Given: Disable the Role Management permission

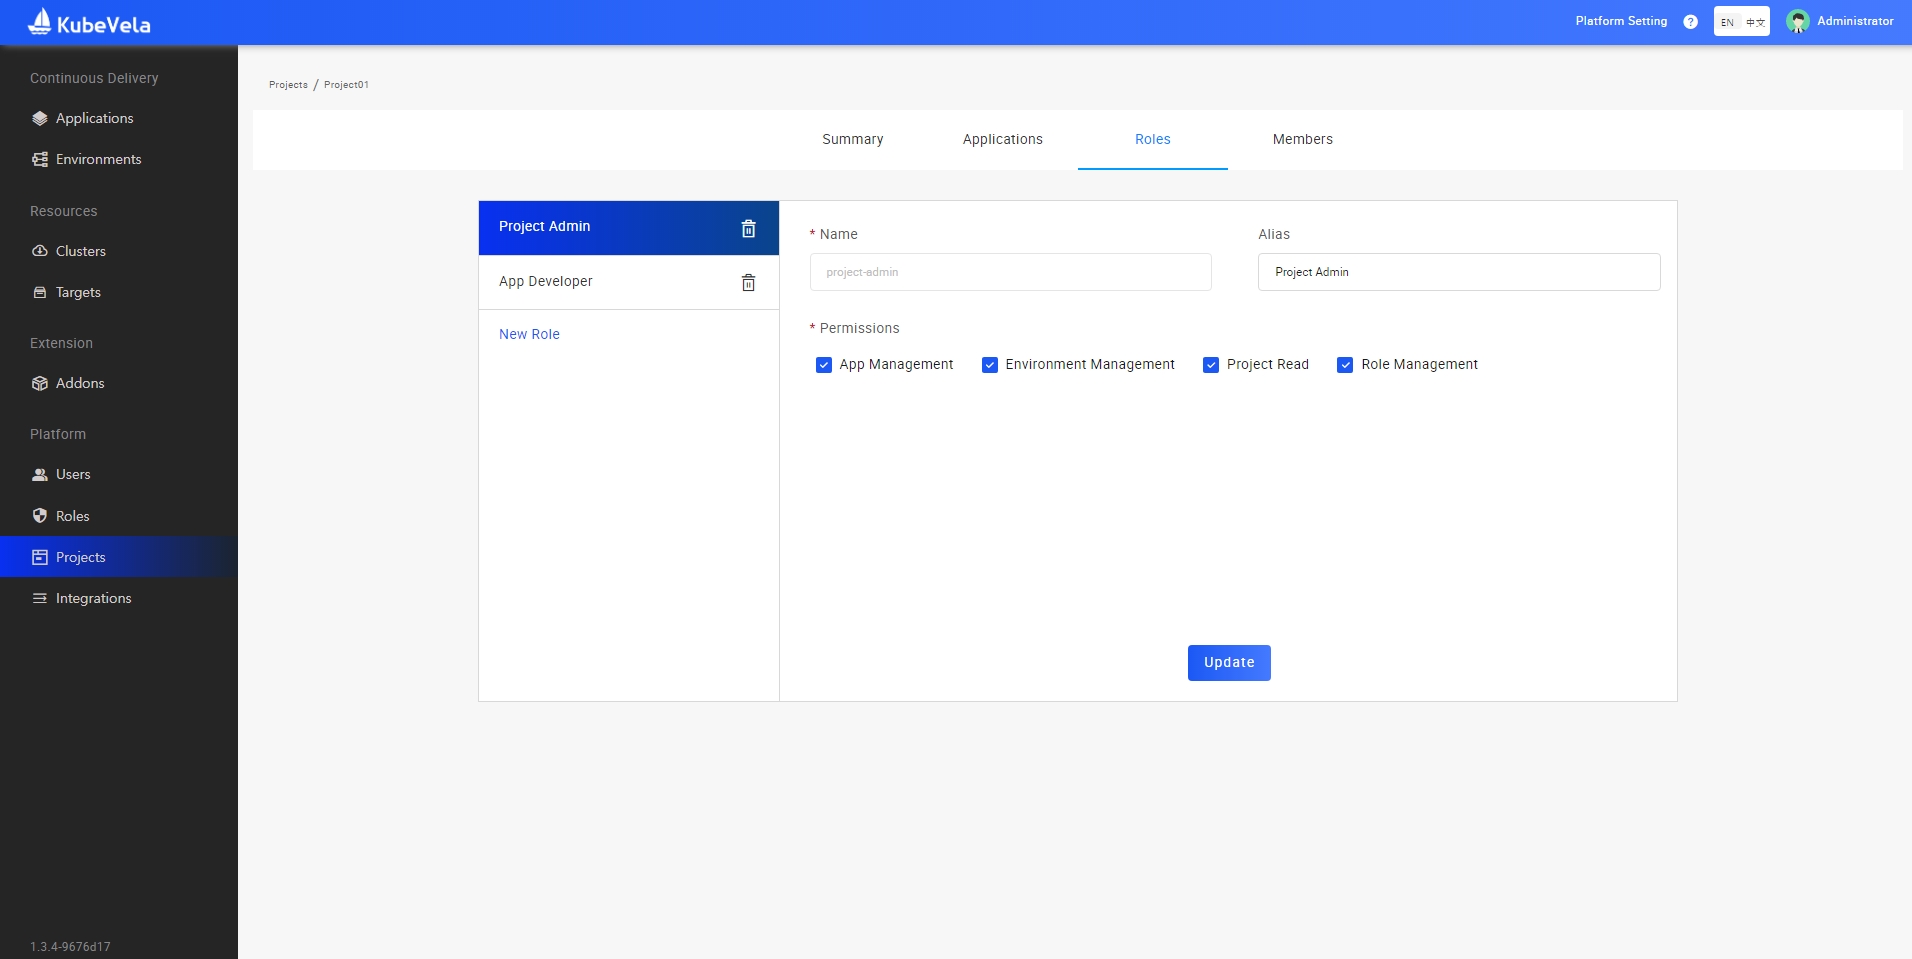Looking at the screenshot, I should 1345,365.
